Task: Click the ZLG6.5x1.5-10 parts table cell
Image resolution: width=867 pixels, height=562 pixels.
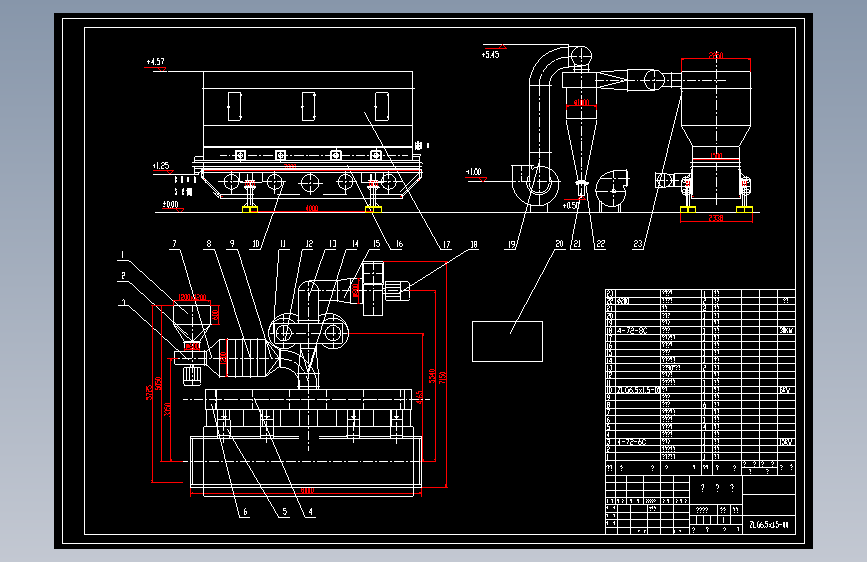Action: [x=638, y=390]
